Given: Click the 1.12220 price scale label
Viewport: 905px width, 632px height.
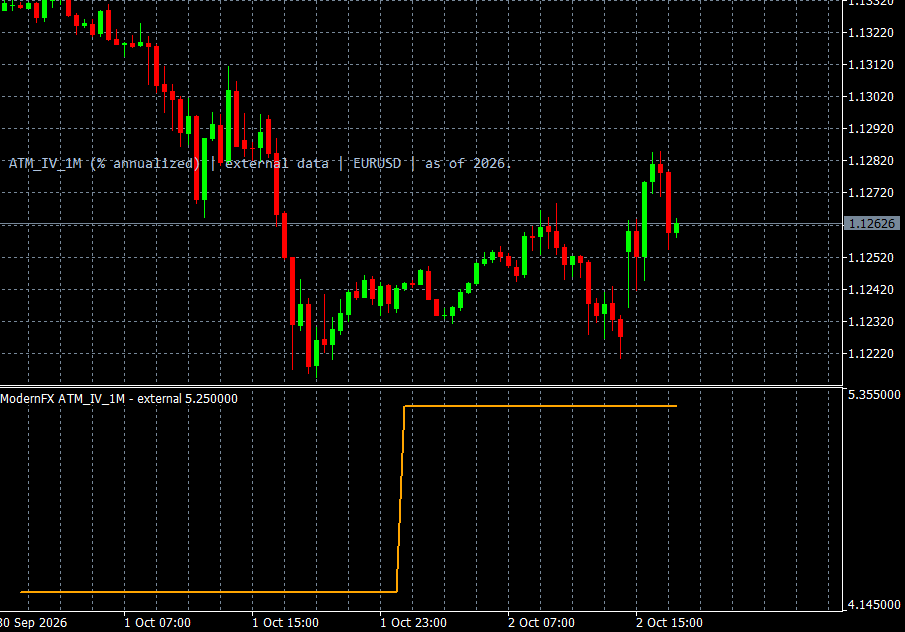Looking at the screenshot, I should click(x=870, y=353).
